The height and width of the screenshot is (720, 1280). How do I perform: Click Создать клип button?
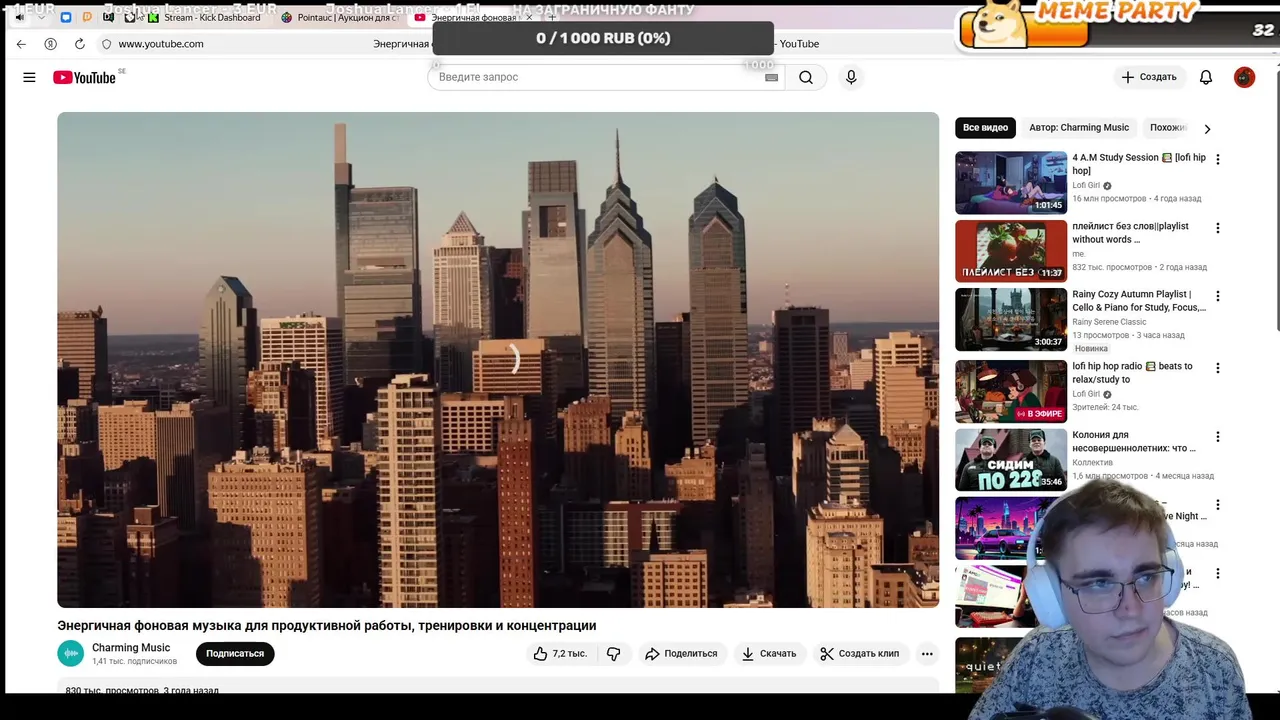[860, 653]
